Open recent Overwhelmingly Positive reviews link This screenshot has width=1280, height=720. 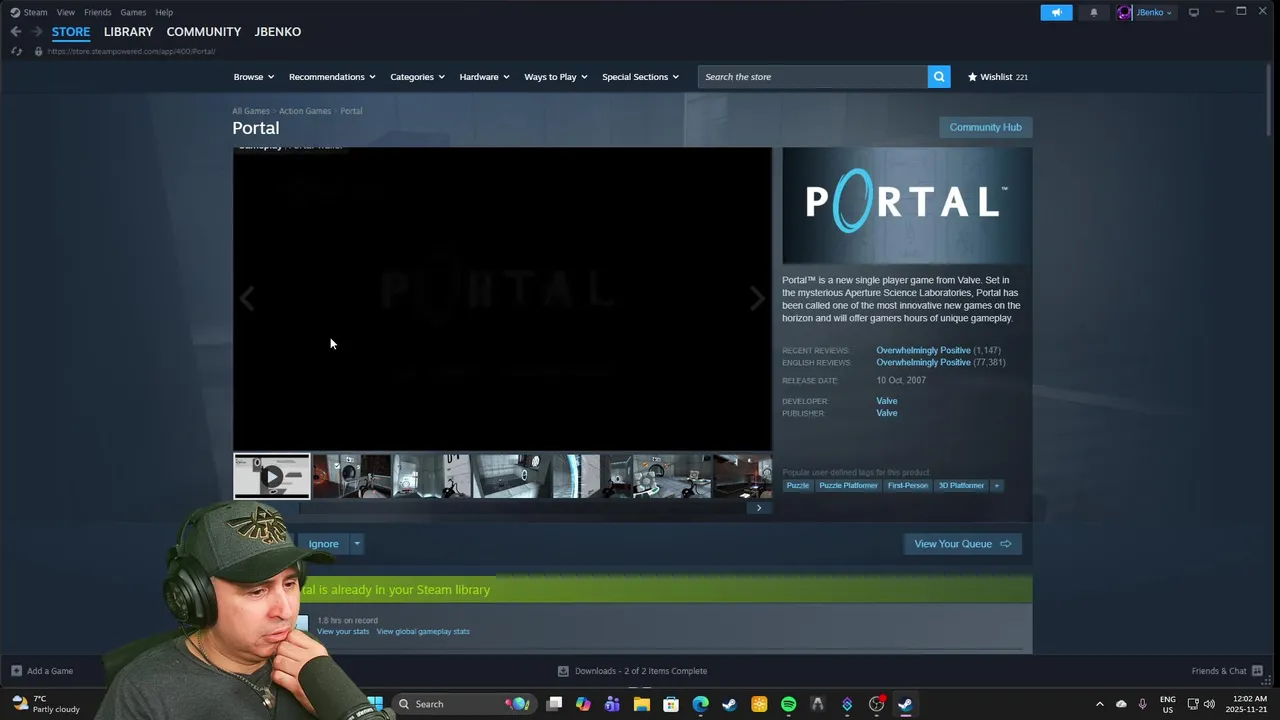923,351
